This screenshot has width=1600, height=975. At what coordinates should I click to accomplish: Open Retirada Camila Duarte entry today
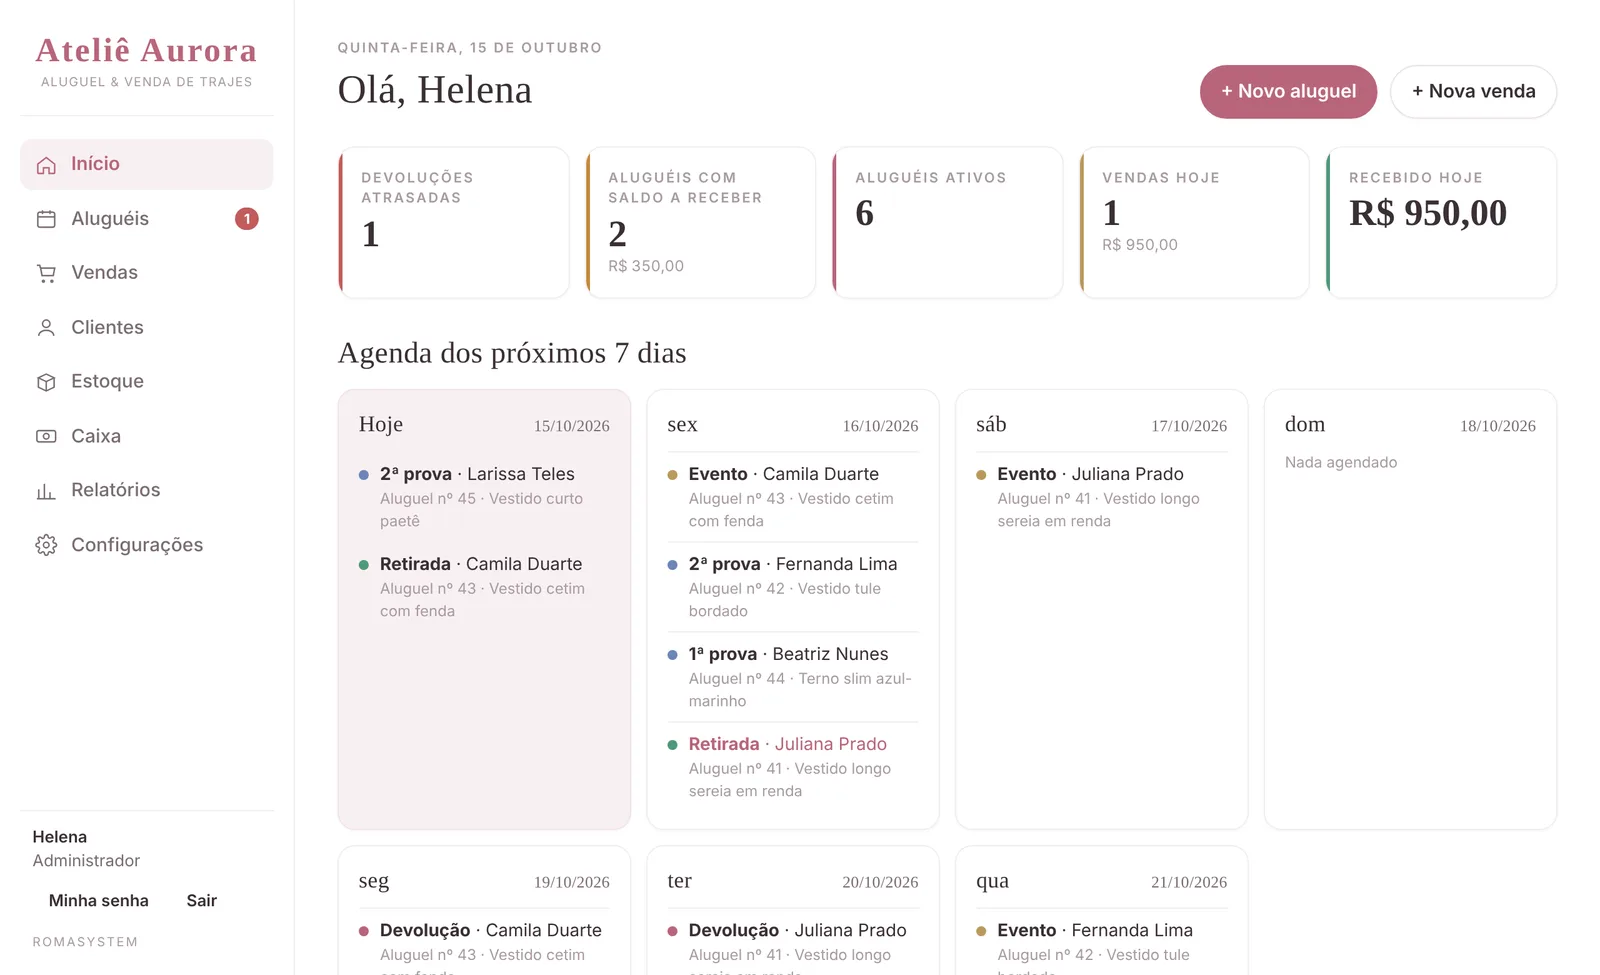tap(484, 587)
